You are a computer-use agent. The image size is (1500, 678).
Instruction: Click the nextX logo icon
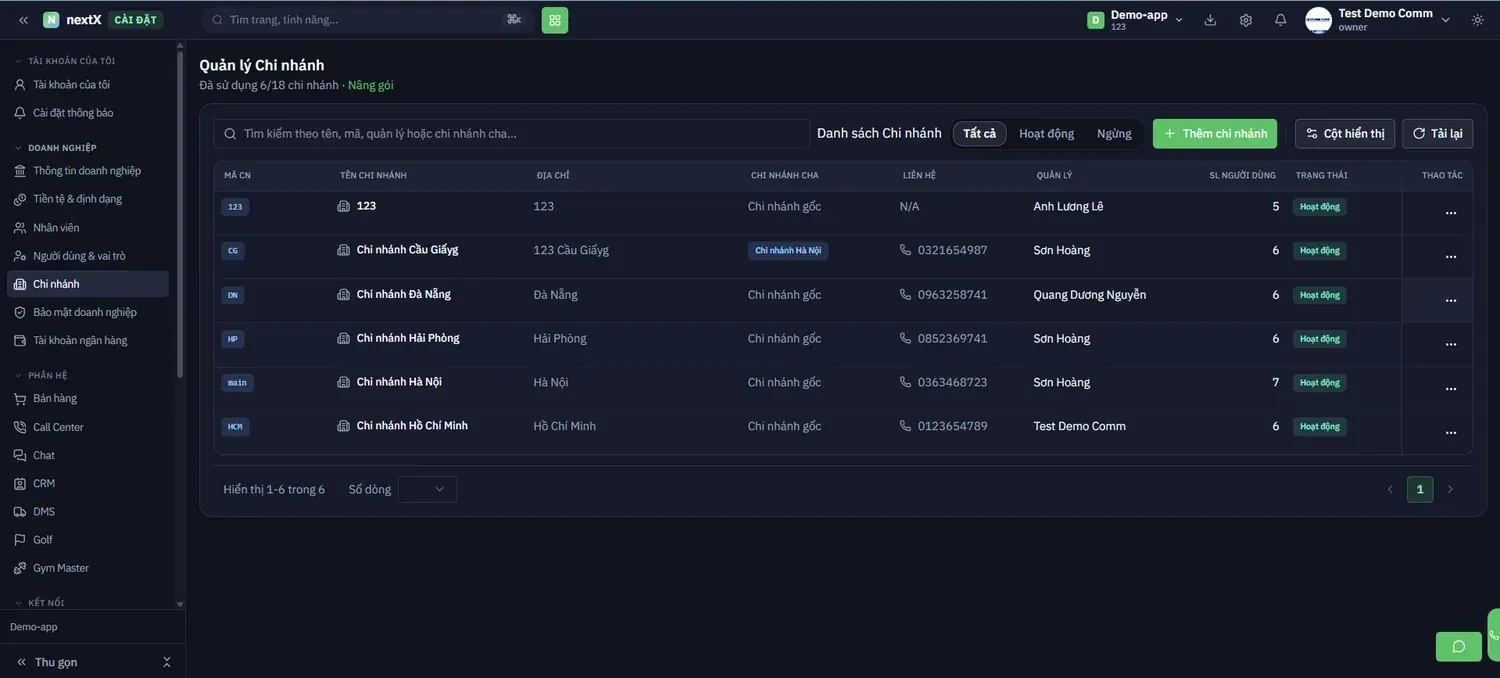tap(51, 20)
